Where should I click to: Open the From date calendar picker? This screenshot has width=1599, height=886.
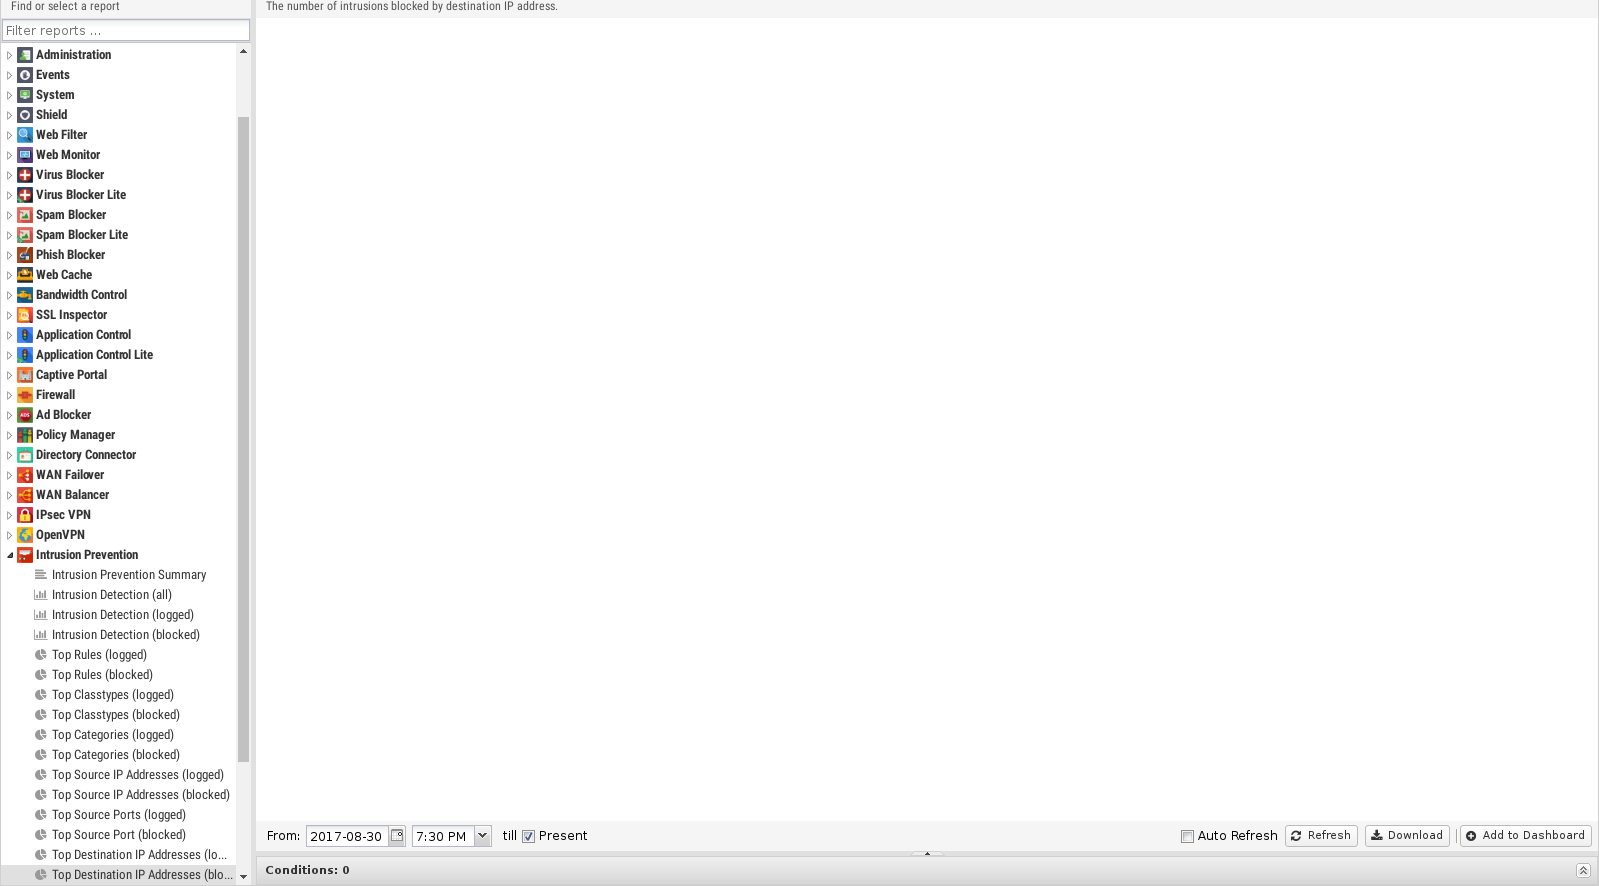tap(397, 836)
